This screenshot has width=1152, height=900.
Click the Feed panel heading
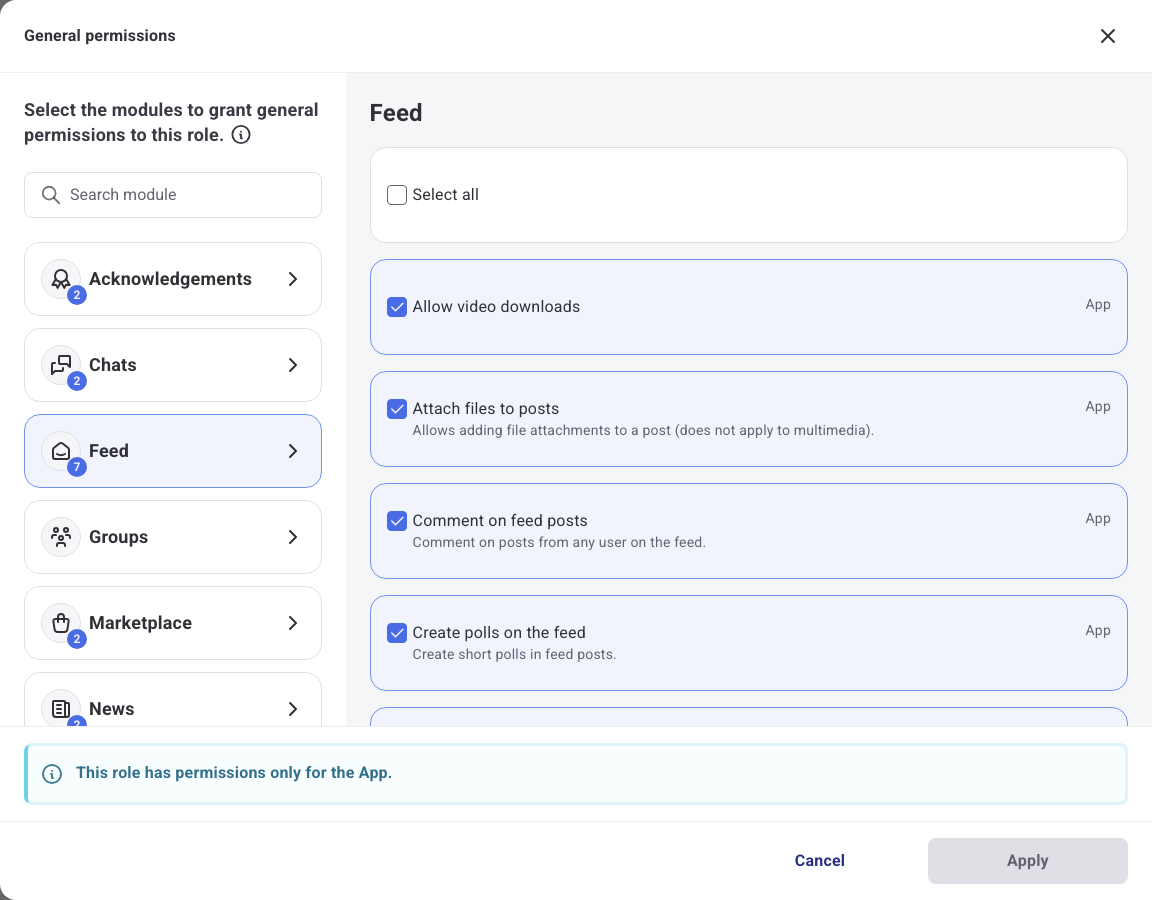point(396,113)
